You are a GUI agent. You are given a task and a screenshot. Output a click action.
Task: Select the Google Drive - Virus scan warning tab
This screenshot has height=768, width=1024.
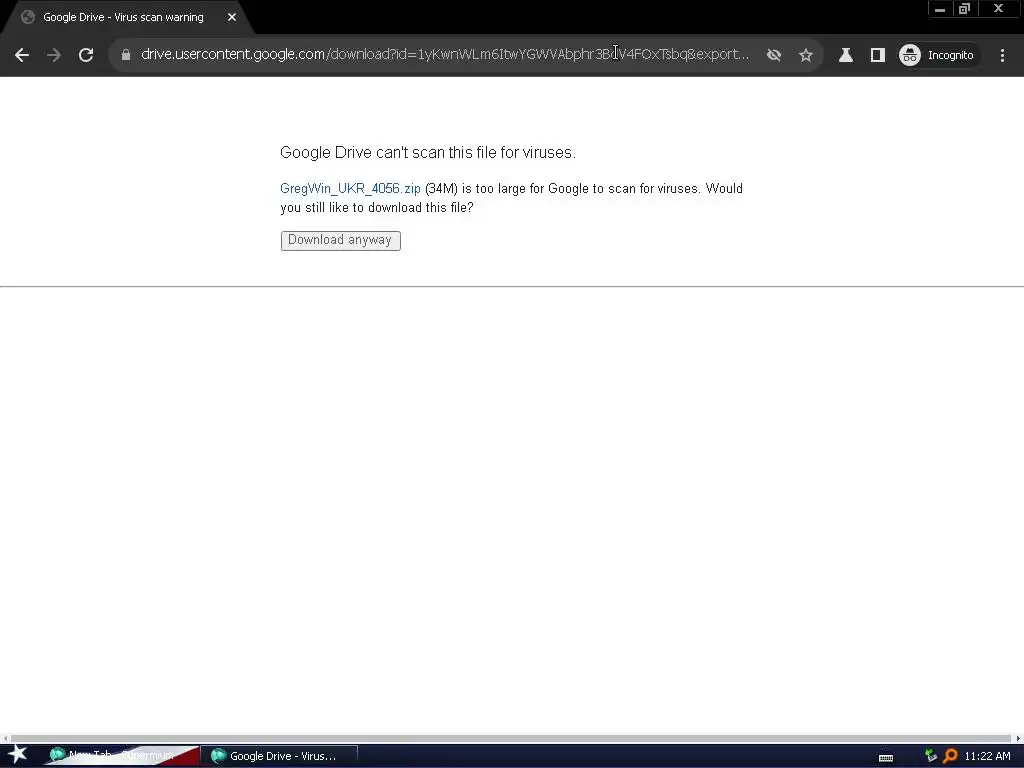point(123,17)
